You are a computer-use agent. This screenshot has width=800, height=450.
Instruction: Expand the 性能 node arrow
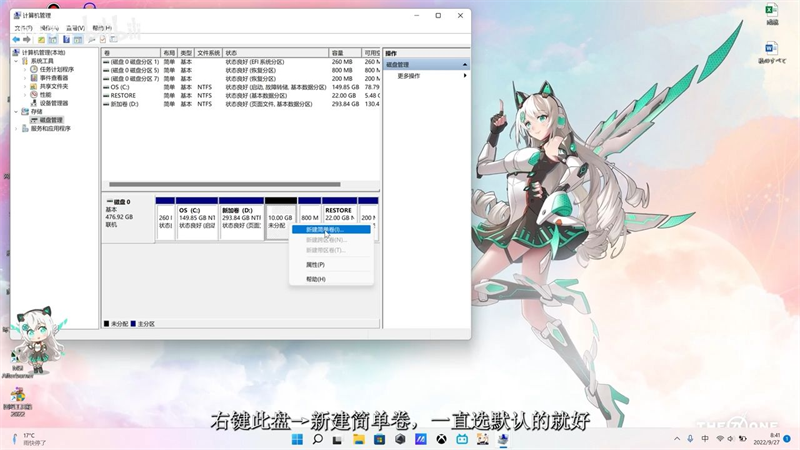(25, 95)
